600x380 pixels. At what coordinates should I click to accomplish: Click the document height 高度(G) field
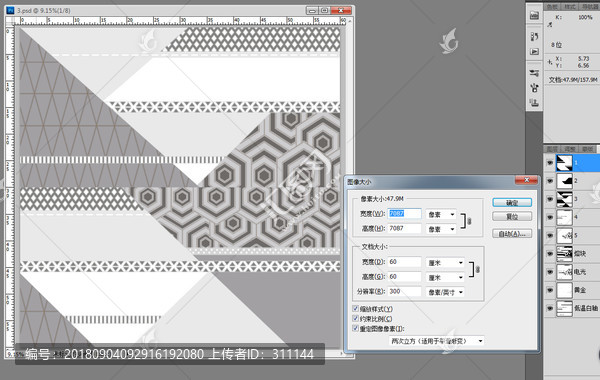tap(404, 276)
